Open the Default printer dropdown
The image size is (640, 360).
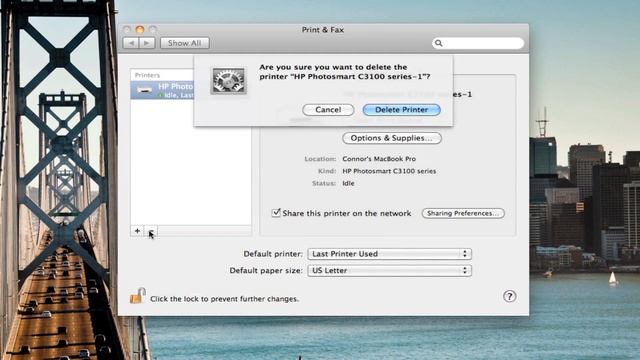tap(389, 254)
